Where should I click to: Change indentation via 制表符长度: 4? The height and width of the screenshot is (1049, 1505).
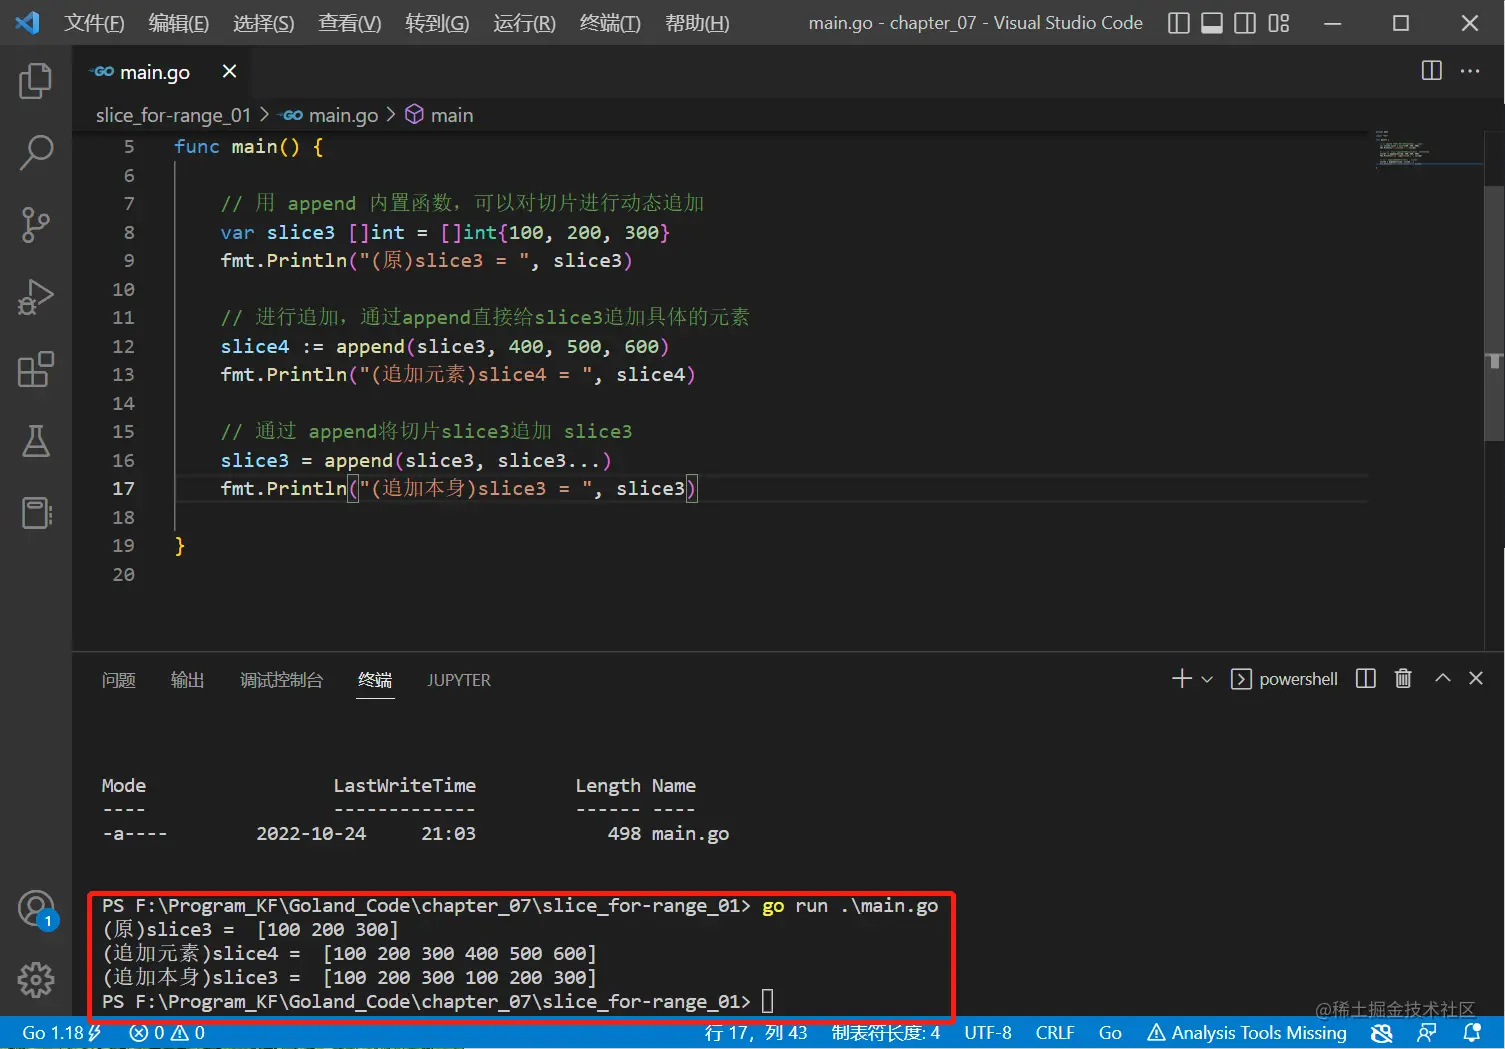(x=886, y=1033)
